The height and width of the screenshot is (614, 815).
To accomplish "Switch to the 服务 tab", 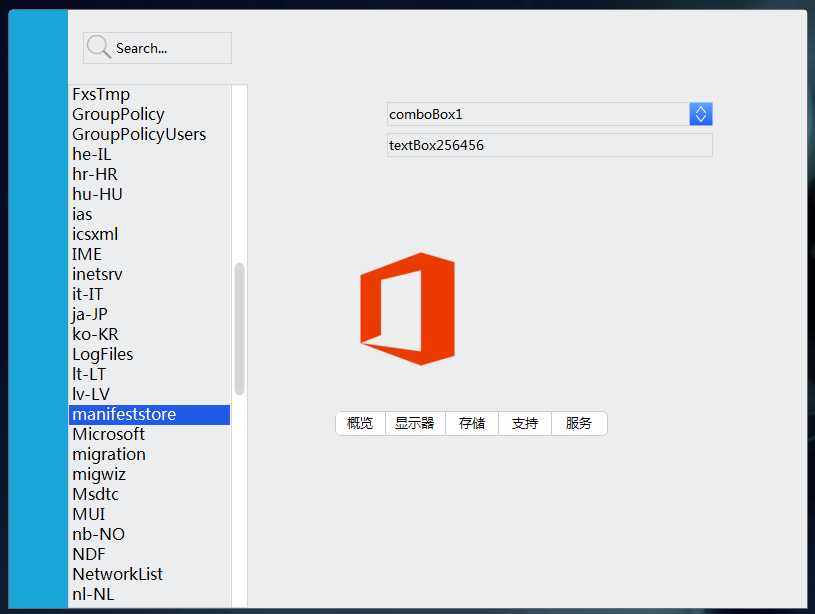I will coord(579,423).
